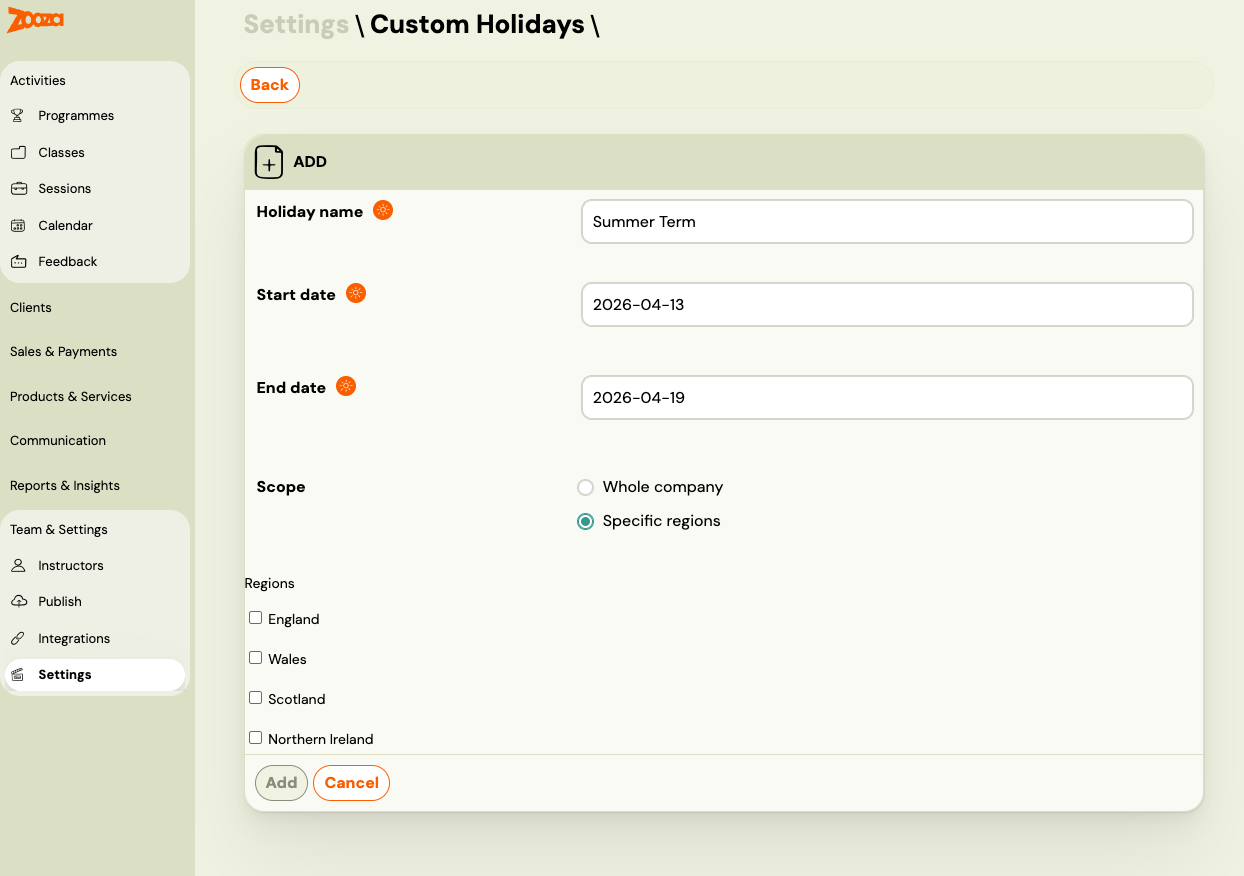Image resolution: width=1244 pixels, height=876 pixels.
Task: Check the England region checkbox
Action: pos(255,617)
